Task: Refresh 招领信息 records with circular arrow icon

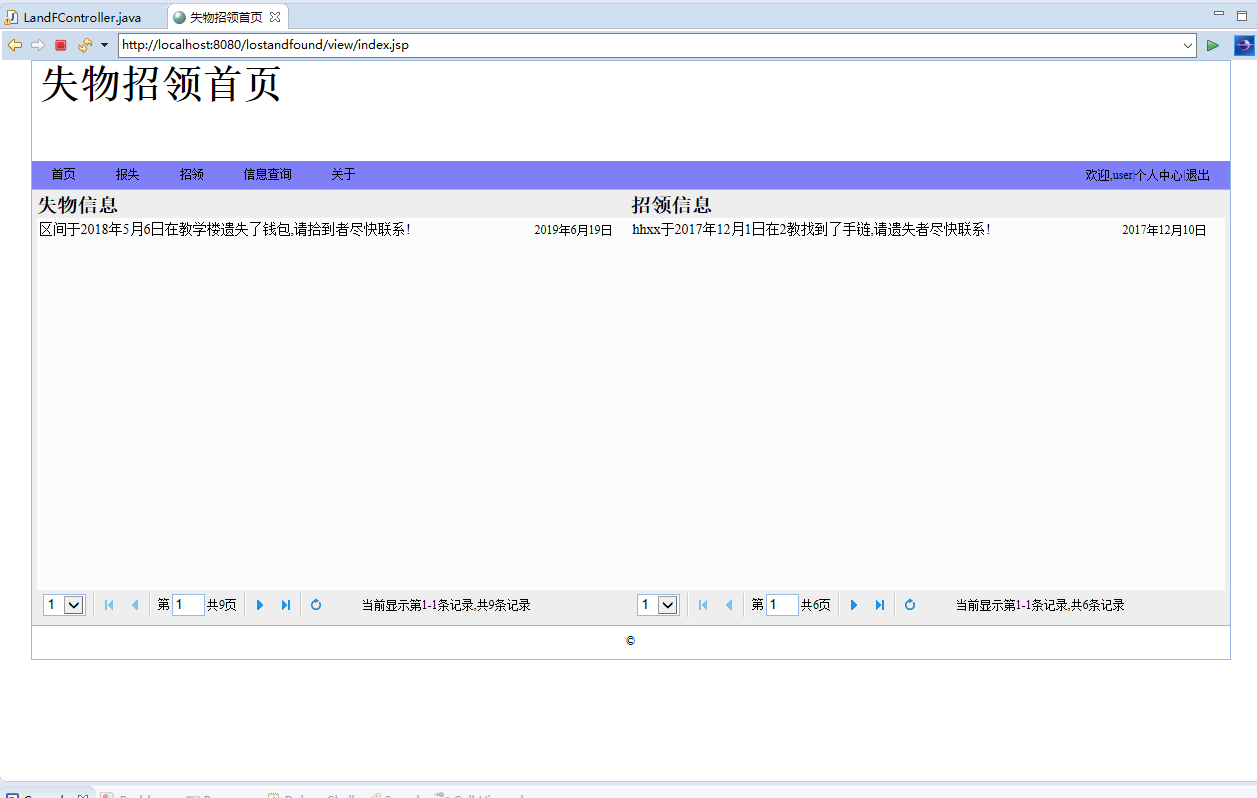Action: (x=909, y=604)
